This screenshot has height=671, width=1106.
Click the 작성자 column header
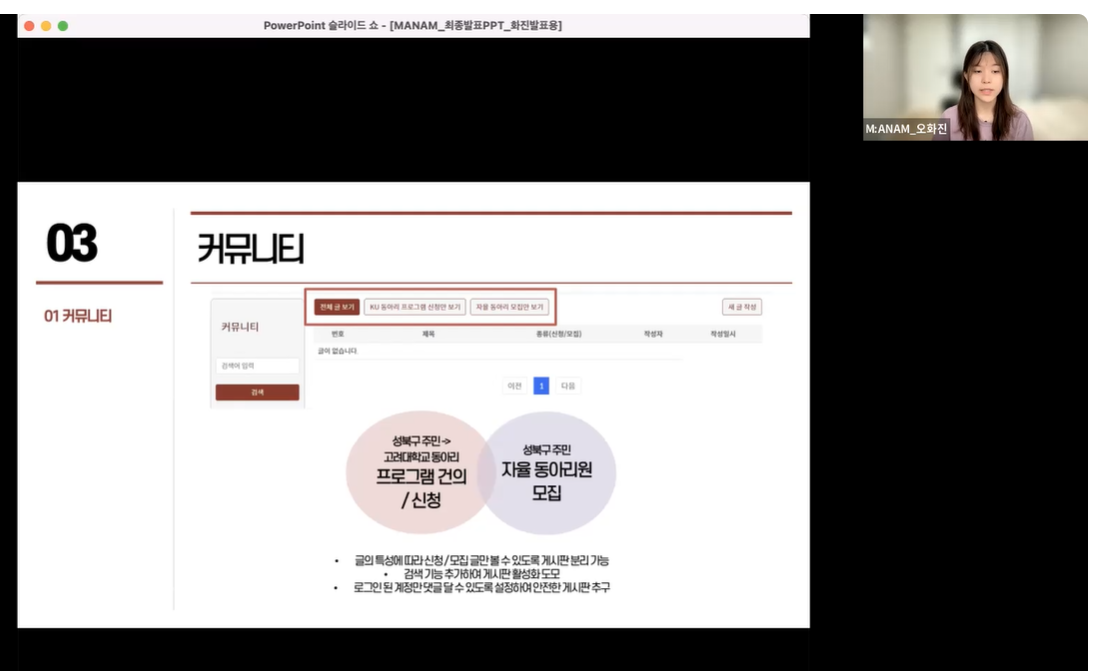654,334
